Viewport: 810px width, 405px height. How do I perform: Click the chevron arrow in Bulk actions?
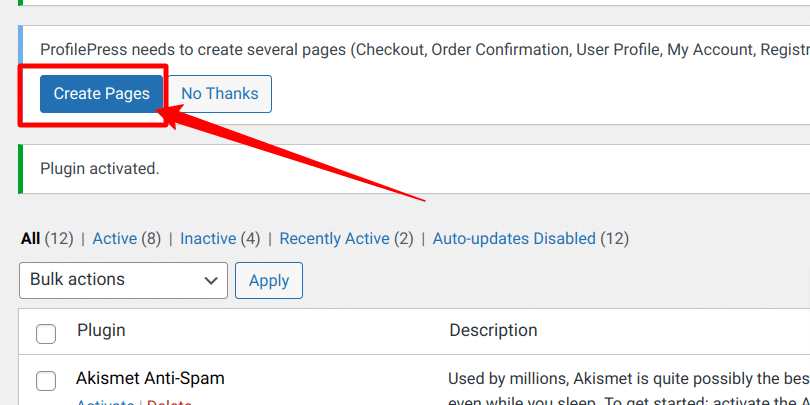click(x=210, y=281)
